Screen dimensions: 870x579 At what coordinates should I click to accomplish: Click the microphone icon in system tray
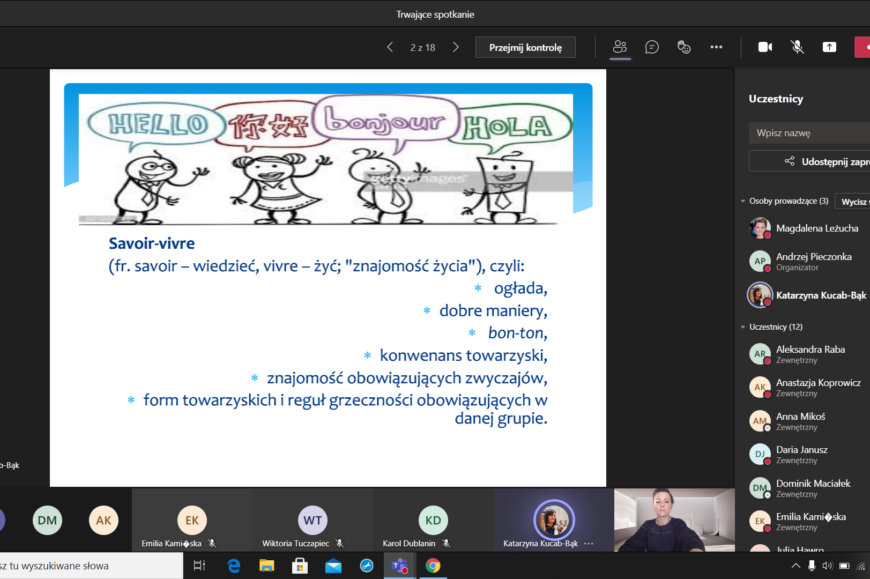[x=812, y=566]
